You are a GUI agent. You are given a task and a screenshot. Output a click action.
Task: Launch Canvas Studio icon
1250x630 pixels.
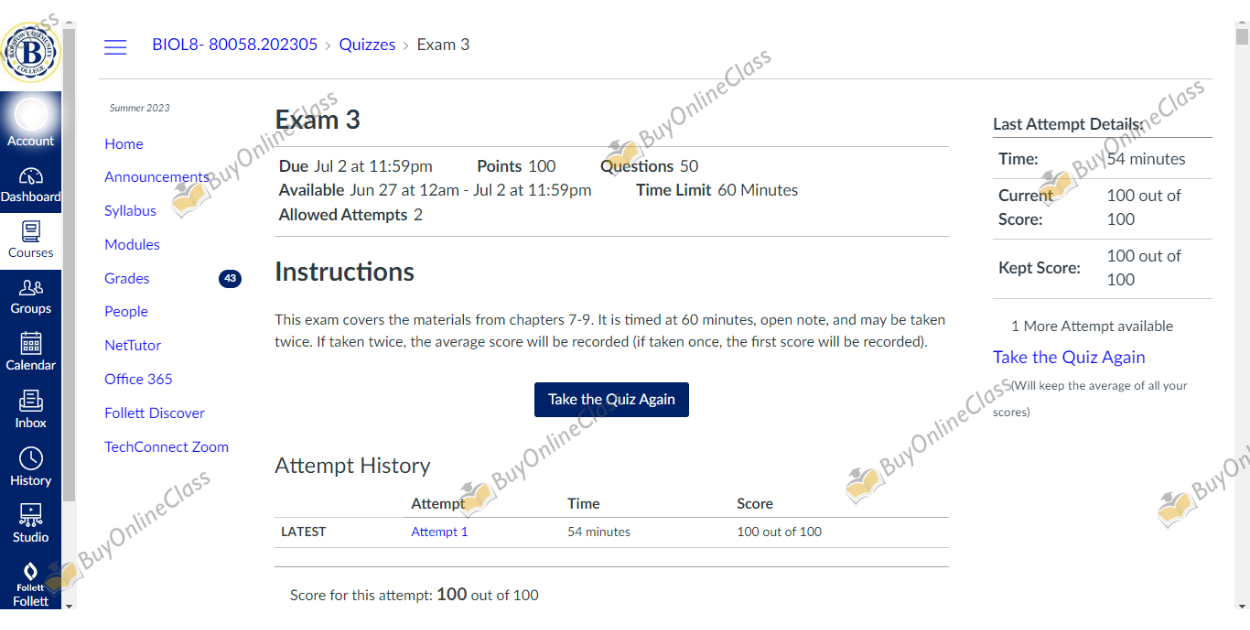click(x=30, y=518)
